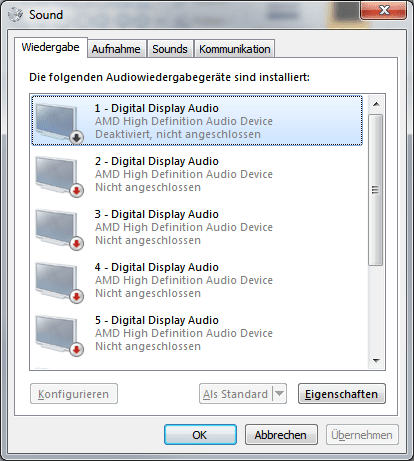The height and width of the screenshot is (461, 414).
Task: Switch to the Kommunikation tab
Action: click(234, 49)
